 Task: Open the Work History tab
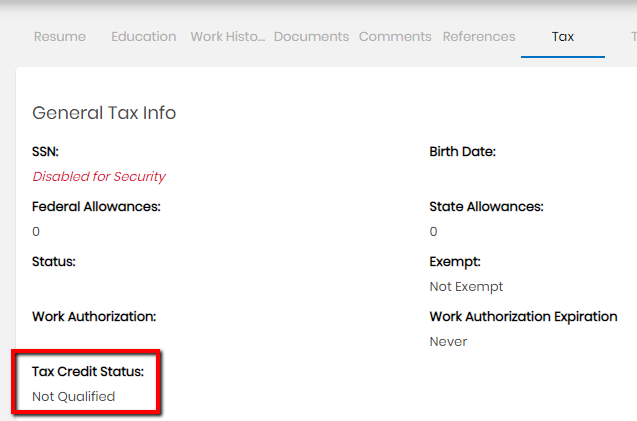tap(228, 37)
